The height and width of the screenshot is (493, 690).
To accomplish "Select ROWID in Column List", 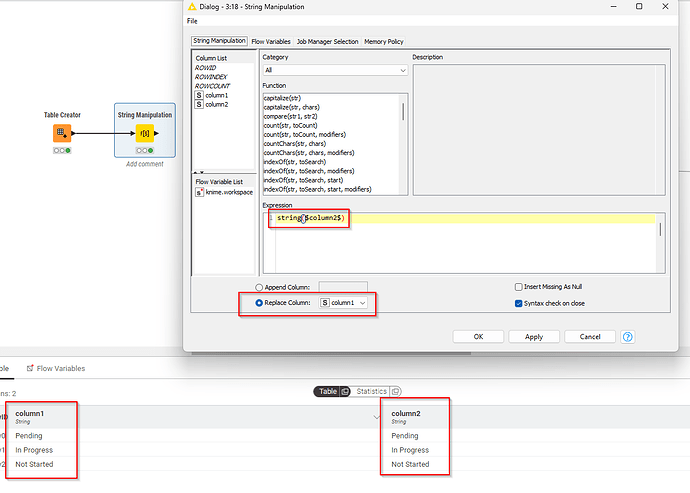I will coord(206,68).
